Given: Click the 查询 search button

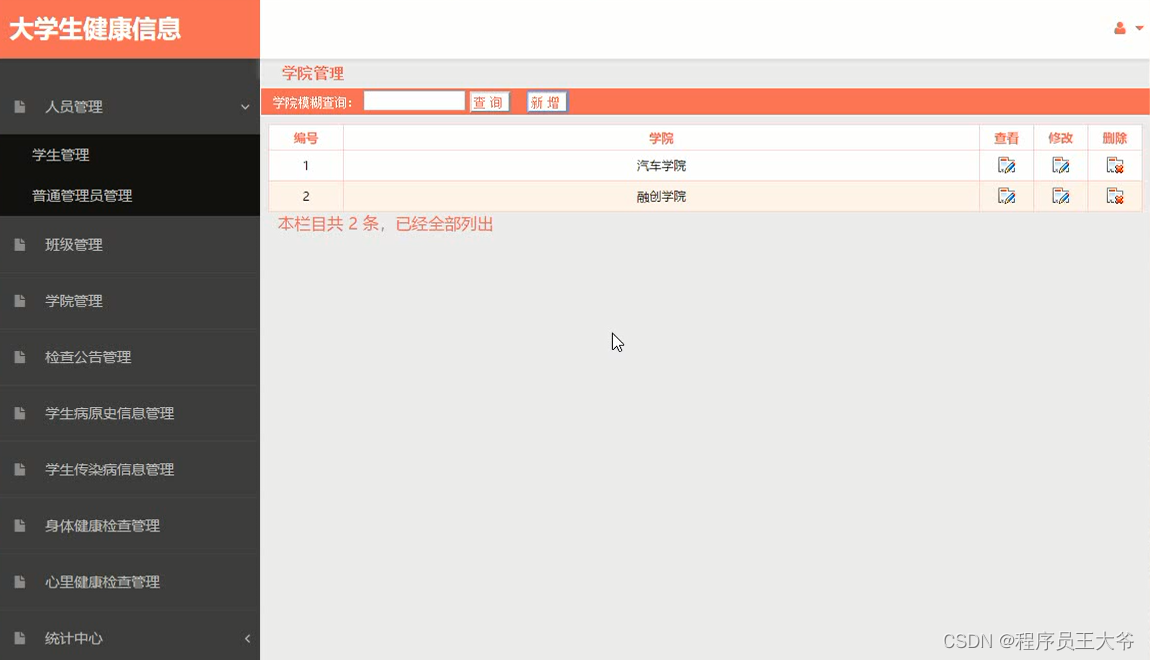Looking at the screenshot, I should (488, 101).
